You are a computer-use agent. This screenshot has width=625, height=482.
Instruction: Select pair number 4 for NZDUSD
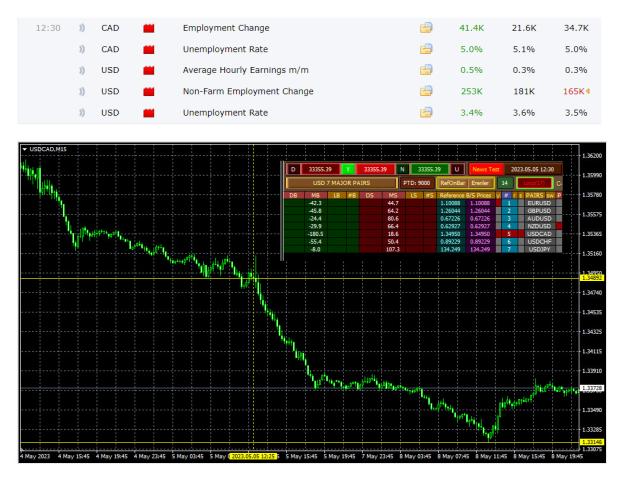509,226
